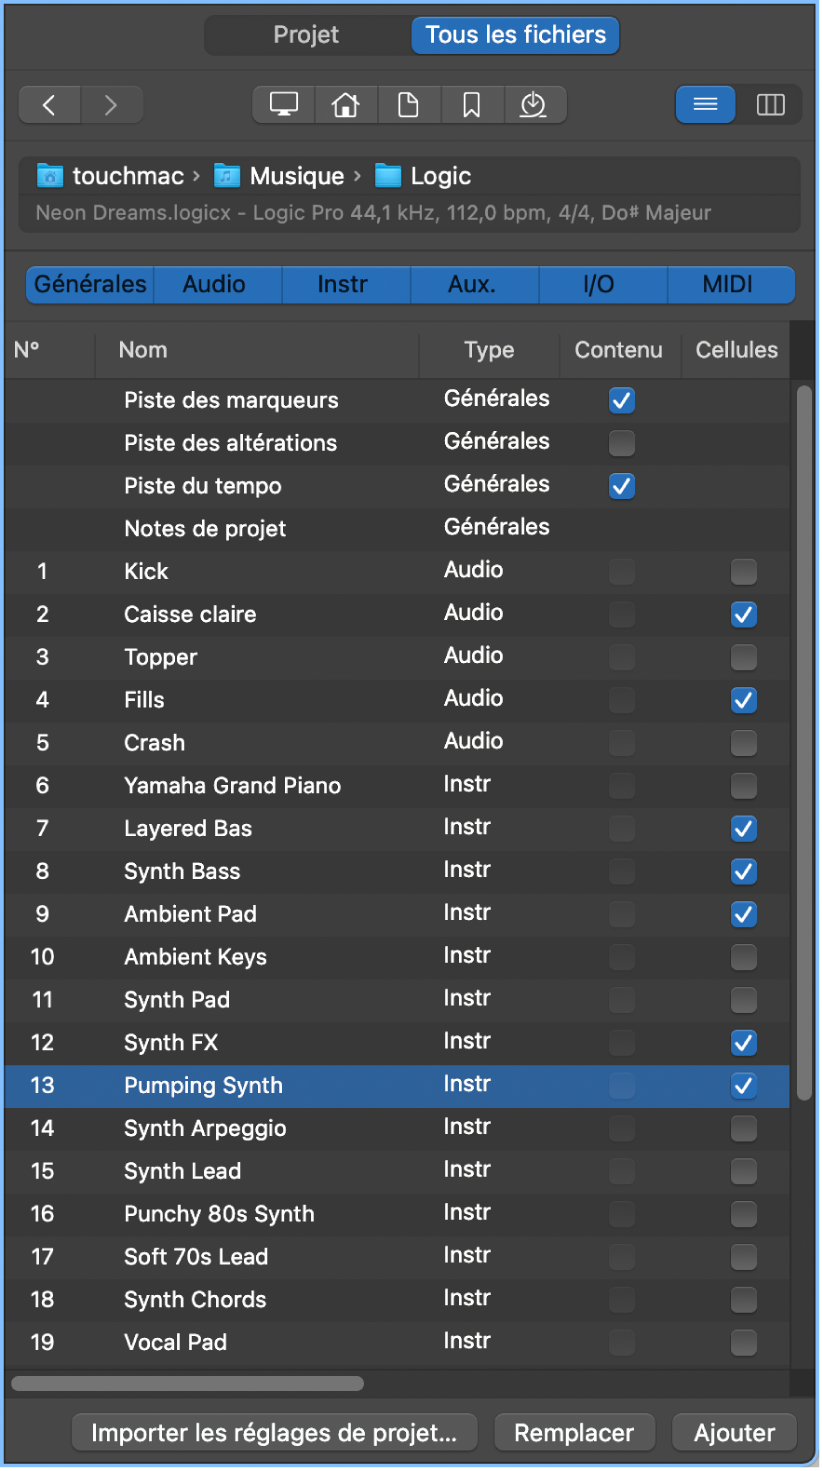Click the forward navigation arrow

tap(111, 105)
